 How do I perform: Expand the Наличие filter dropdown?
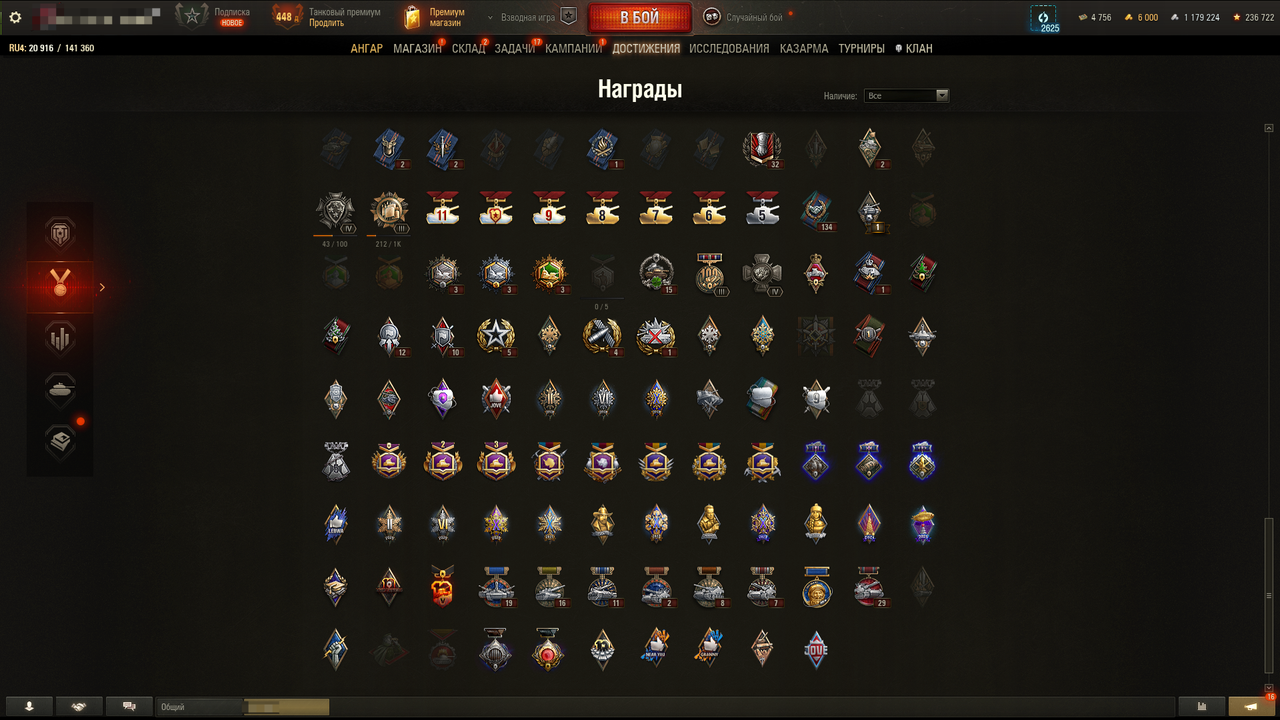[x=906, y=96]
